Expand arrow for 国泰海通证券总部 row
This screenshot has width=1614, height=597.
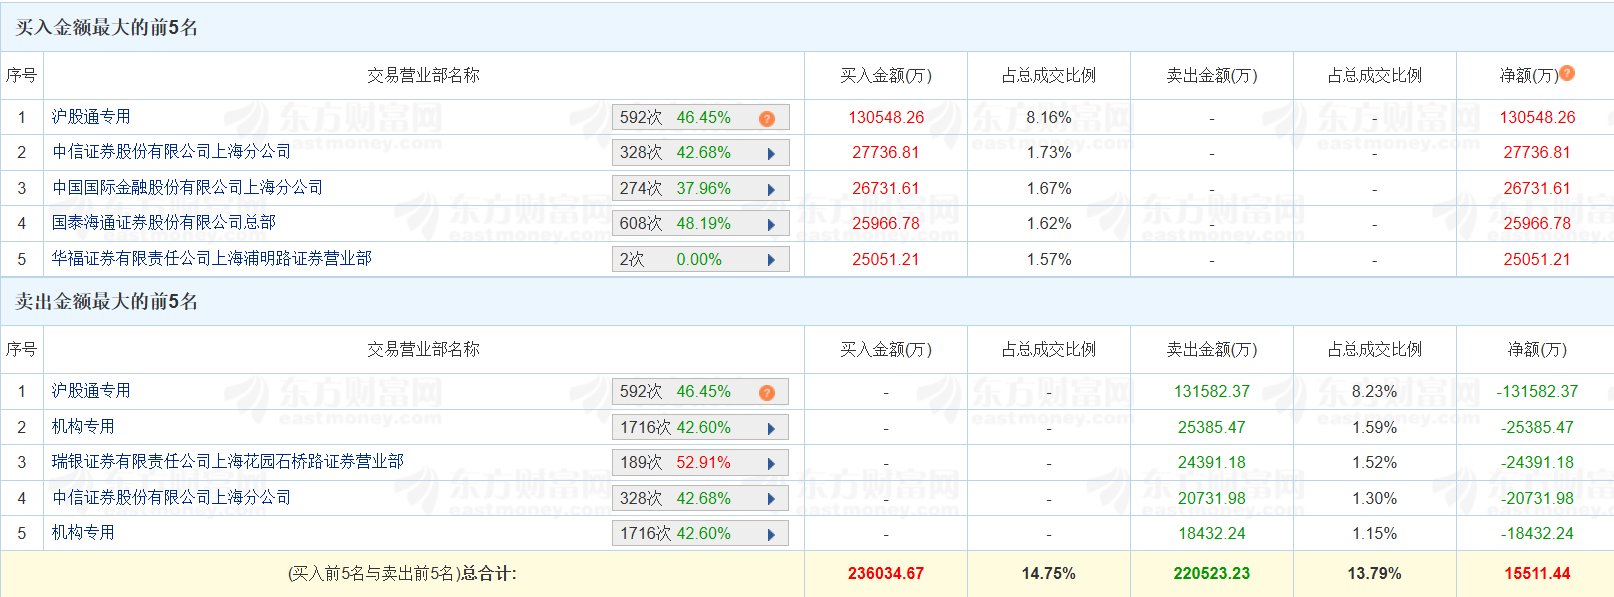click(x=771, y=225)
